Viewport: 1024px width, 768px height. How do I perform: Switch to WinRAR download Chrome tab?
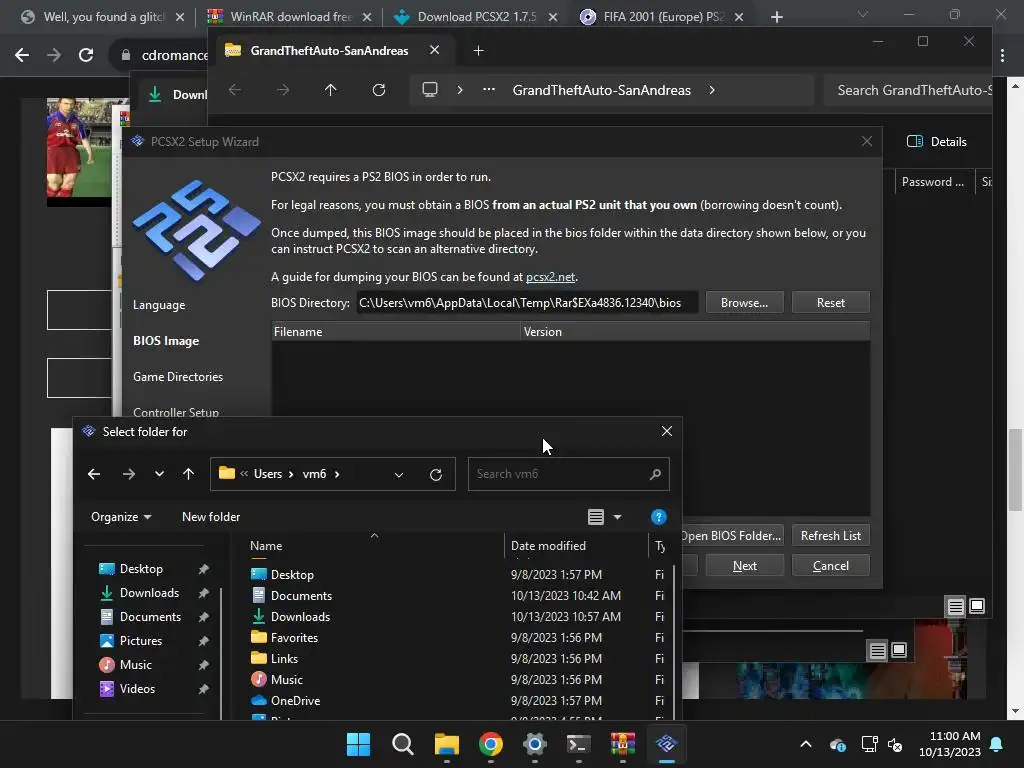[x=290, y=17]
